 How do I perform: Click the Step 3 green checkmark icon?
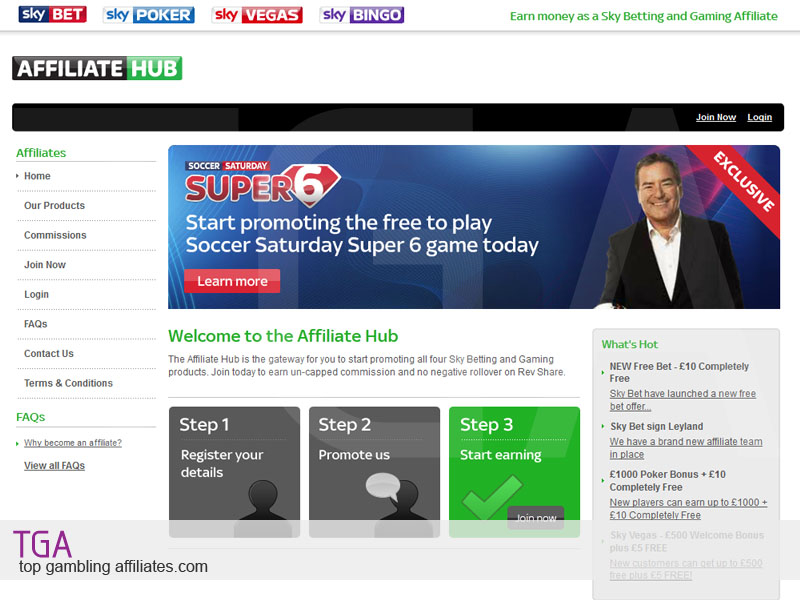[492, 496]
